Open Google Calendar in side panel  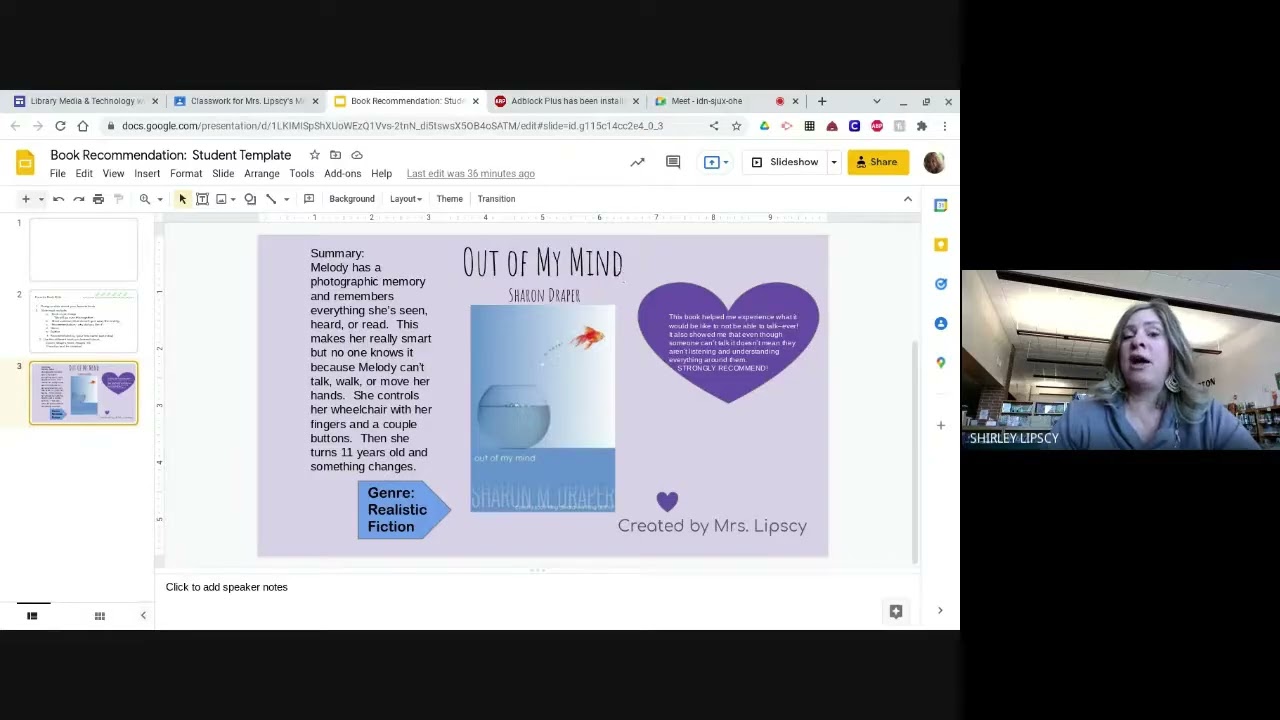941,205
